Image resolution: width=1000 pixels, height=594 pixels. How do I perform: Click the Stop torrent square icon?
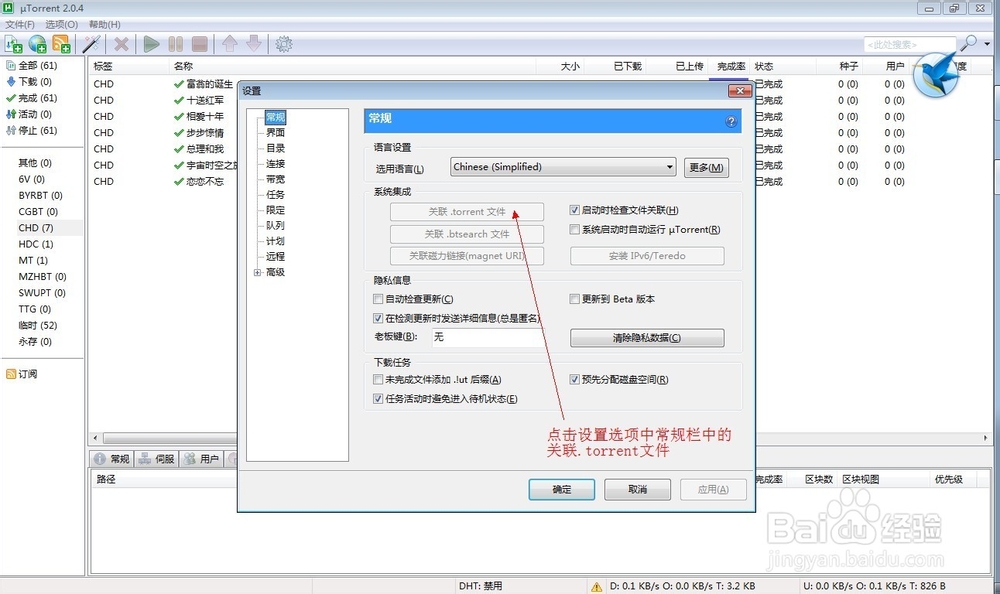point(200,44)
